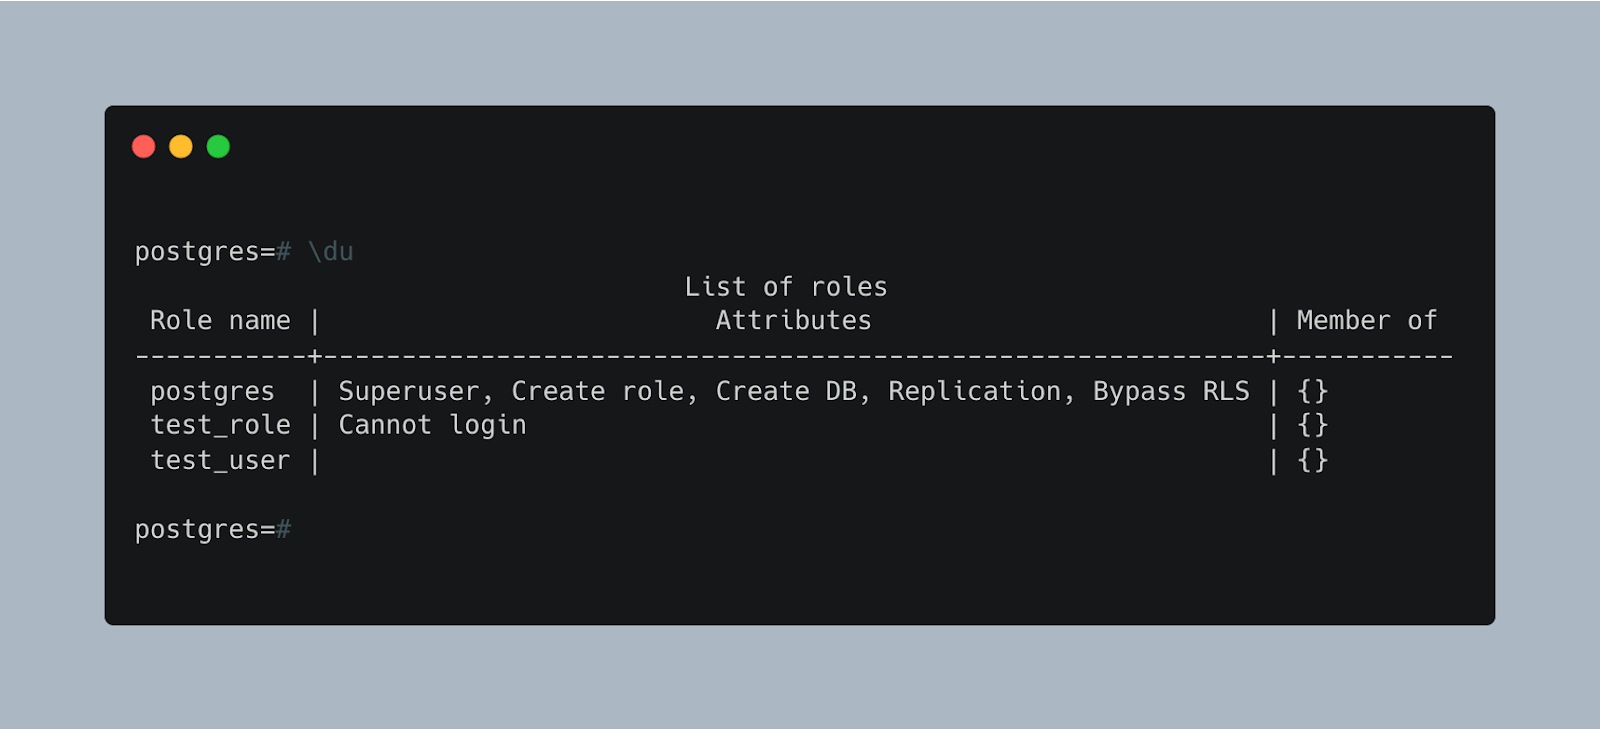Click the empty bottom postgres=# prompt
This screenshot has height=729, width=1600.
coord(213,530)
